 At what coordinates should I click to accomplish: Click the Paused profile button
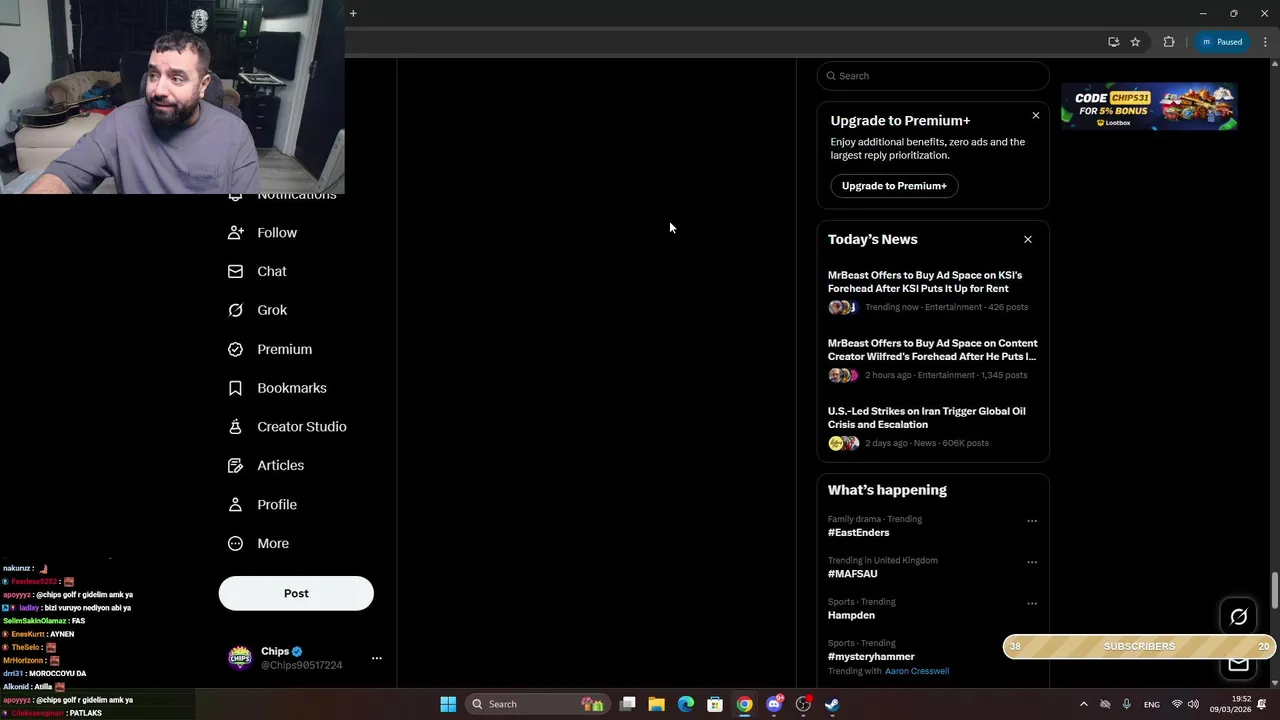pyautogui.click(x=1222, y=42)
